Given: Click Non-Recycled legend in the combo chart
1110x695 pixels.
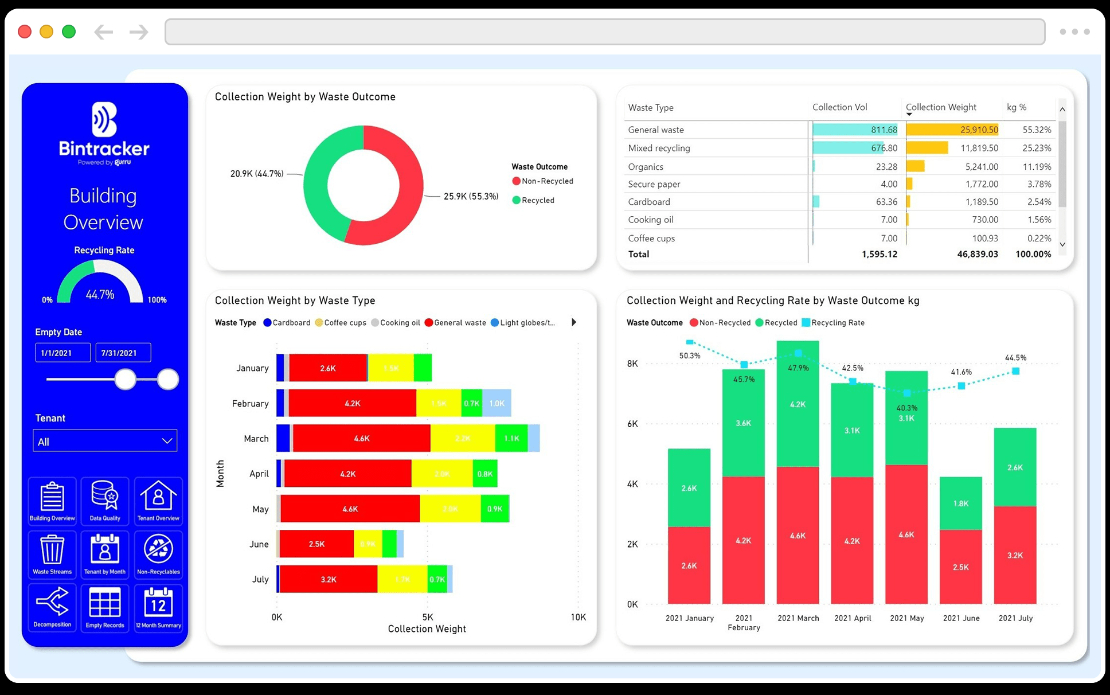Looking at the screenshot, I should tap(720, 323).
